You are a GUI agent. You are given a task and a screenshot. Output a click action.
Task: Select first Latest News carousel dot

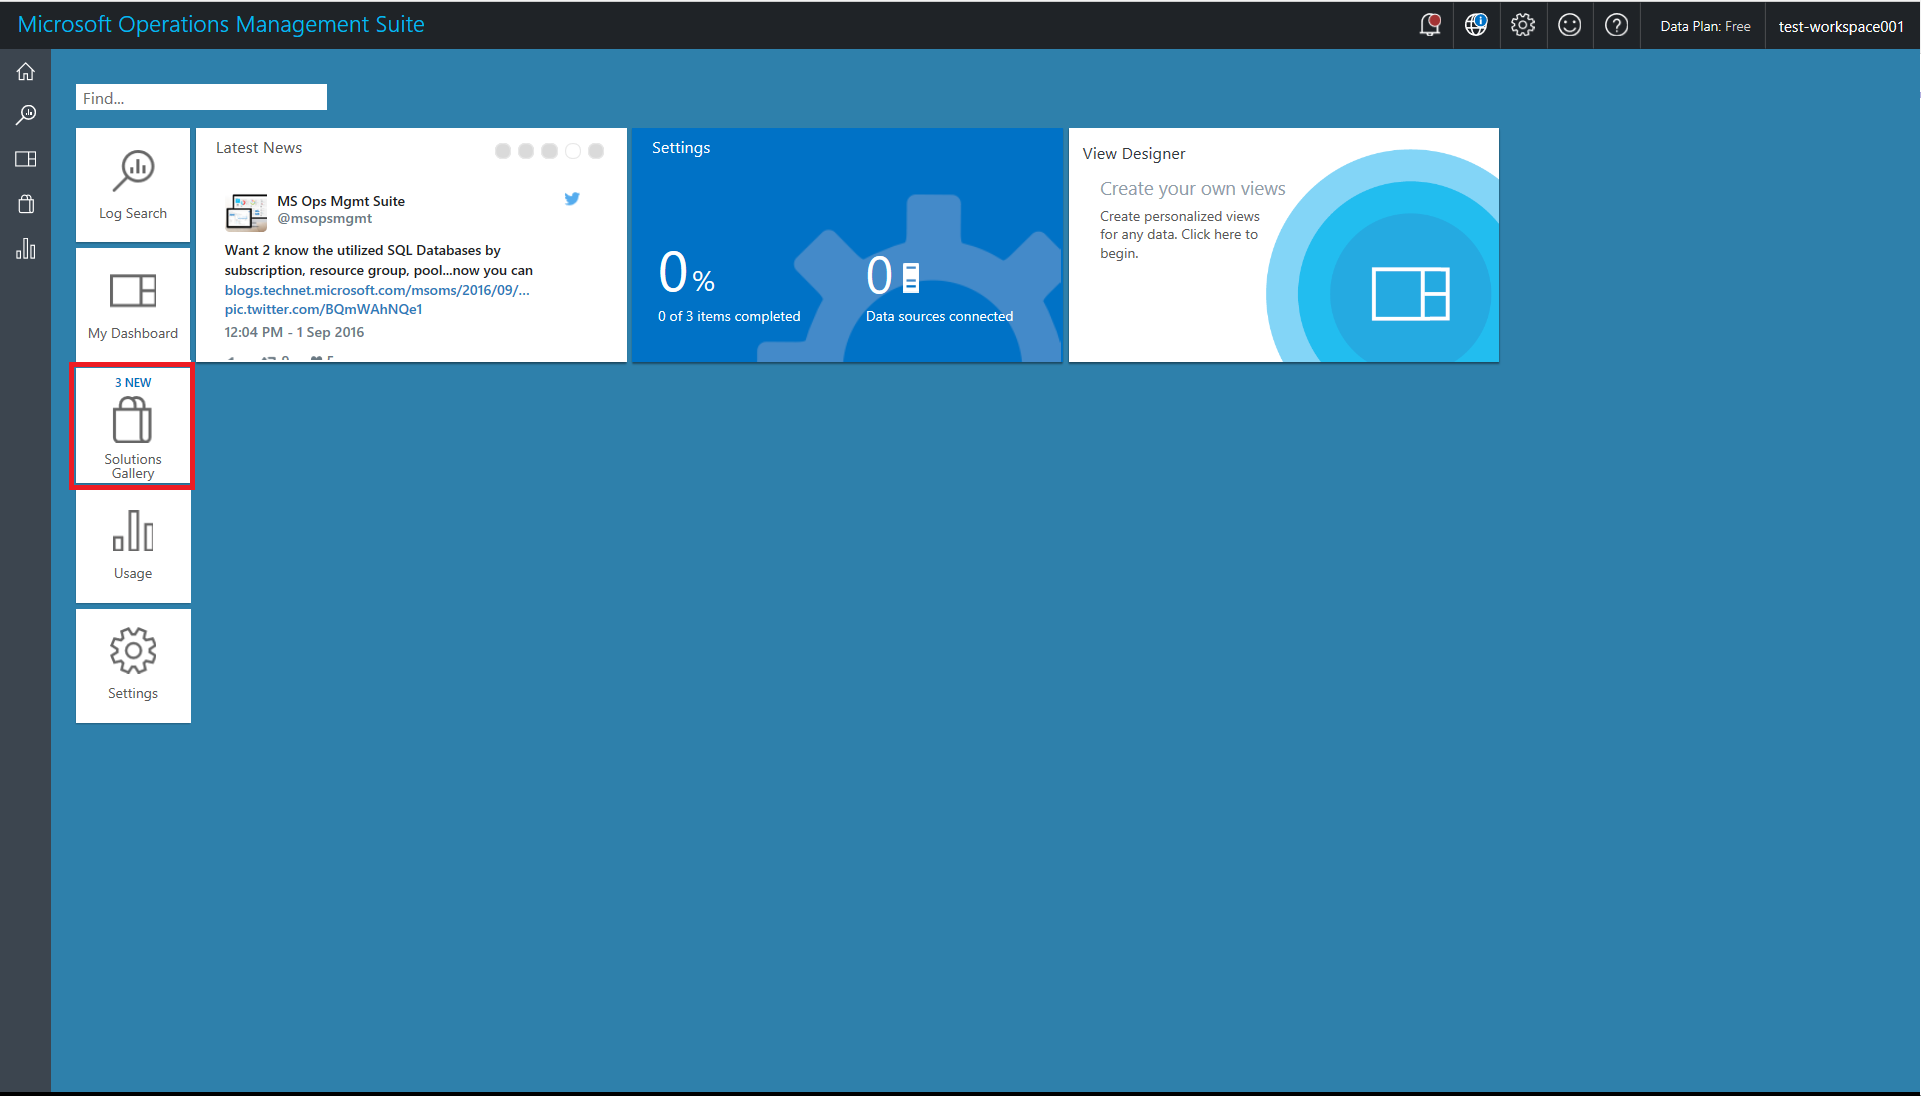click(x=503, y=151)
